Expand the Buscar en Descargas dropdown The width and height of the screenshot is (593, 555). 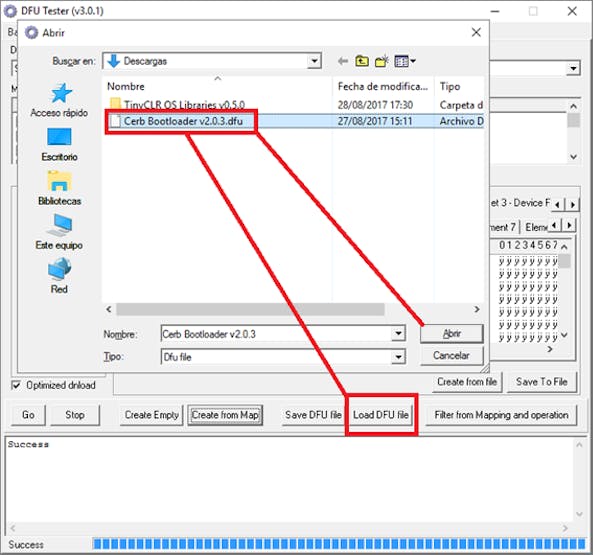(314, 61)
